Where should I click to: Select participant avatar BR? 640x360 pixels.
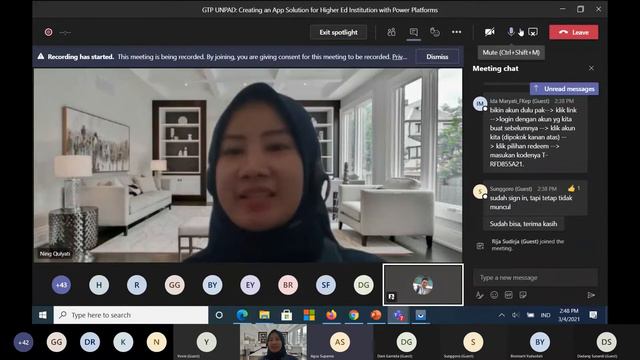tap(288, 285)
